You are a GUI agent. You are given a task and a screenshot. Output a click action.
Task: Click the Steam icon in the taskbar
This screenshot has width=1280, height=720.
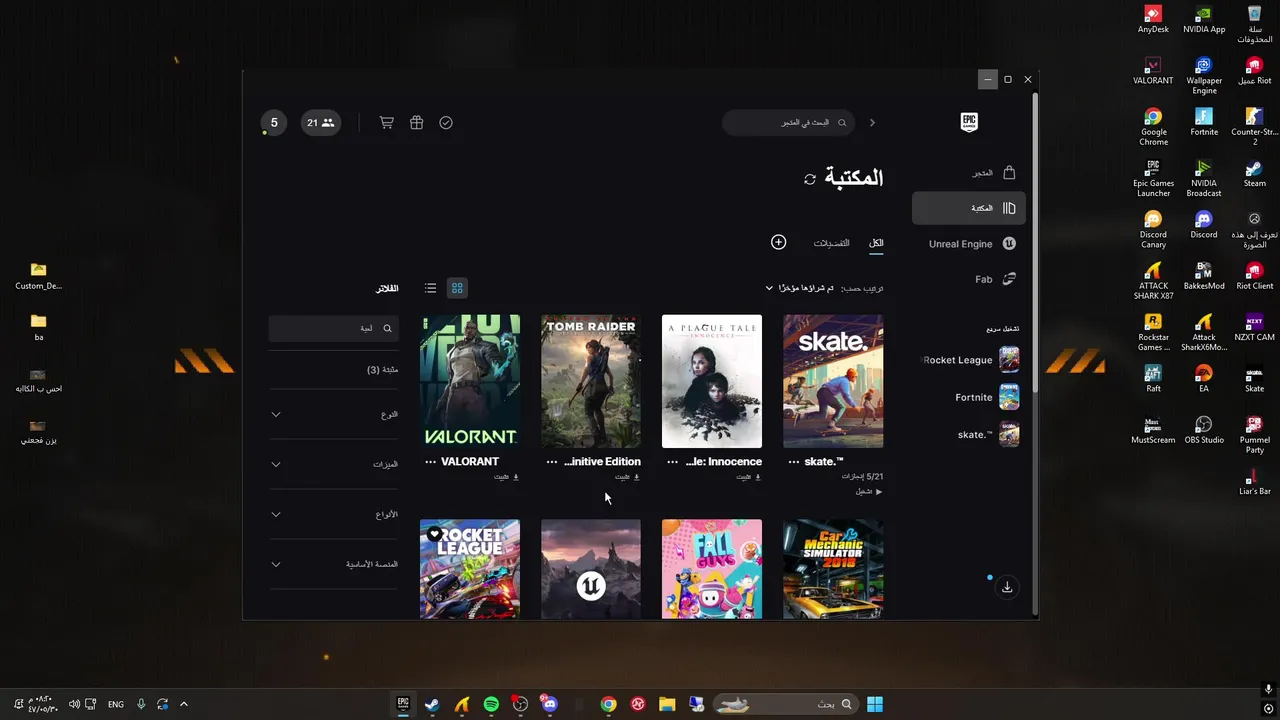[x=432, y=704]
